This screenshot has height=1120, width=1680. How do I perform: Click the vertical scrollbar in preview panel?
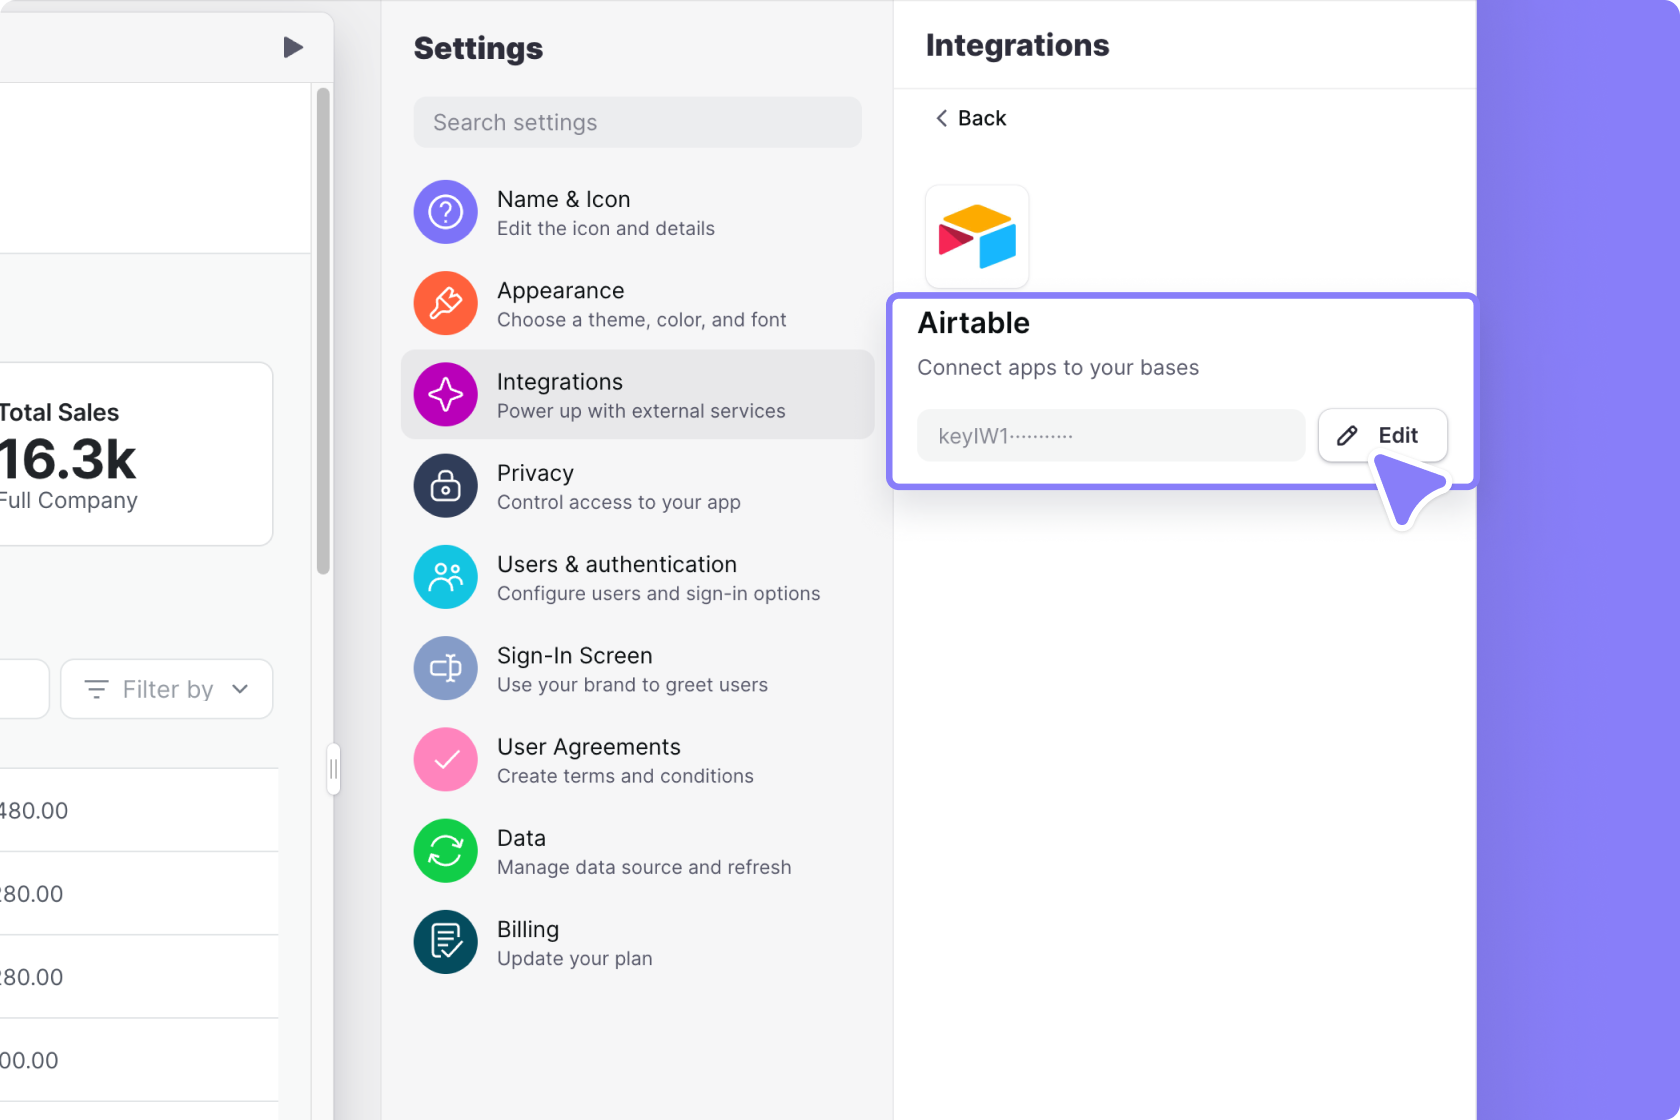click(x=323, y=330)
